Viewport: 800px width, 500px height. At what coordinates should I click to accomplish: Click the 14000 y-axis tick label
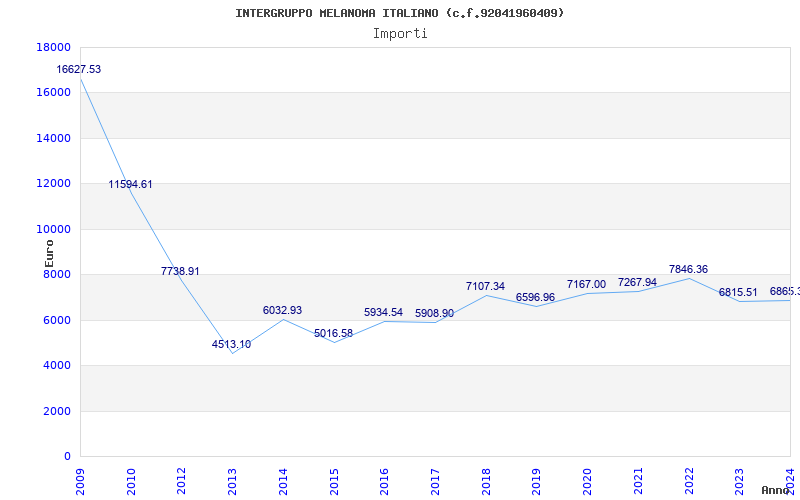click(x=54, y=138)
